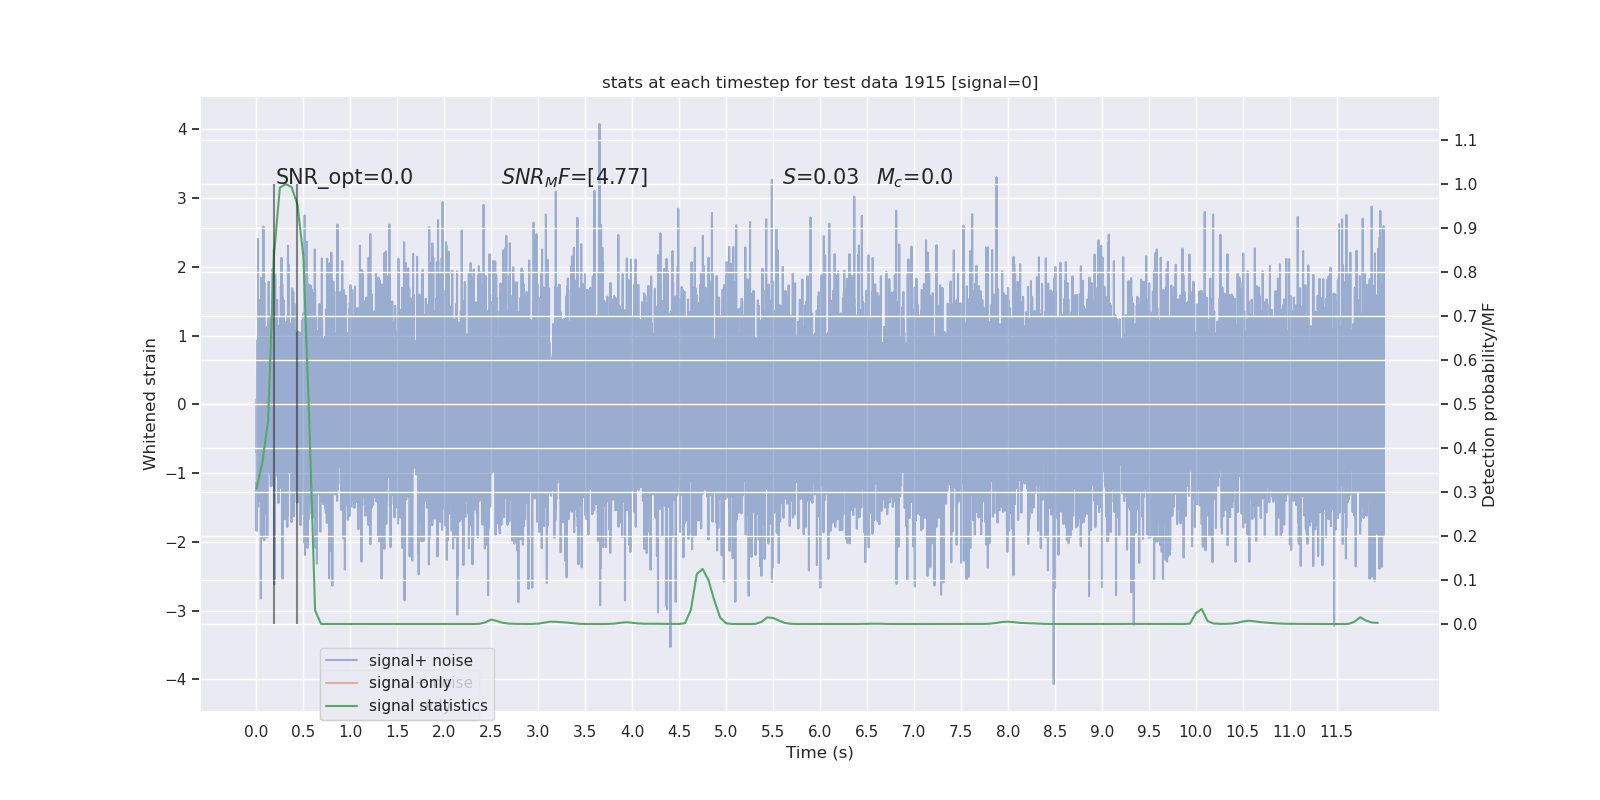
Task: Click left y-axis tick label −3
Action: click(x=177, y=611)
